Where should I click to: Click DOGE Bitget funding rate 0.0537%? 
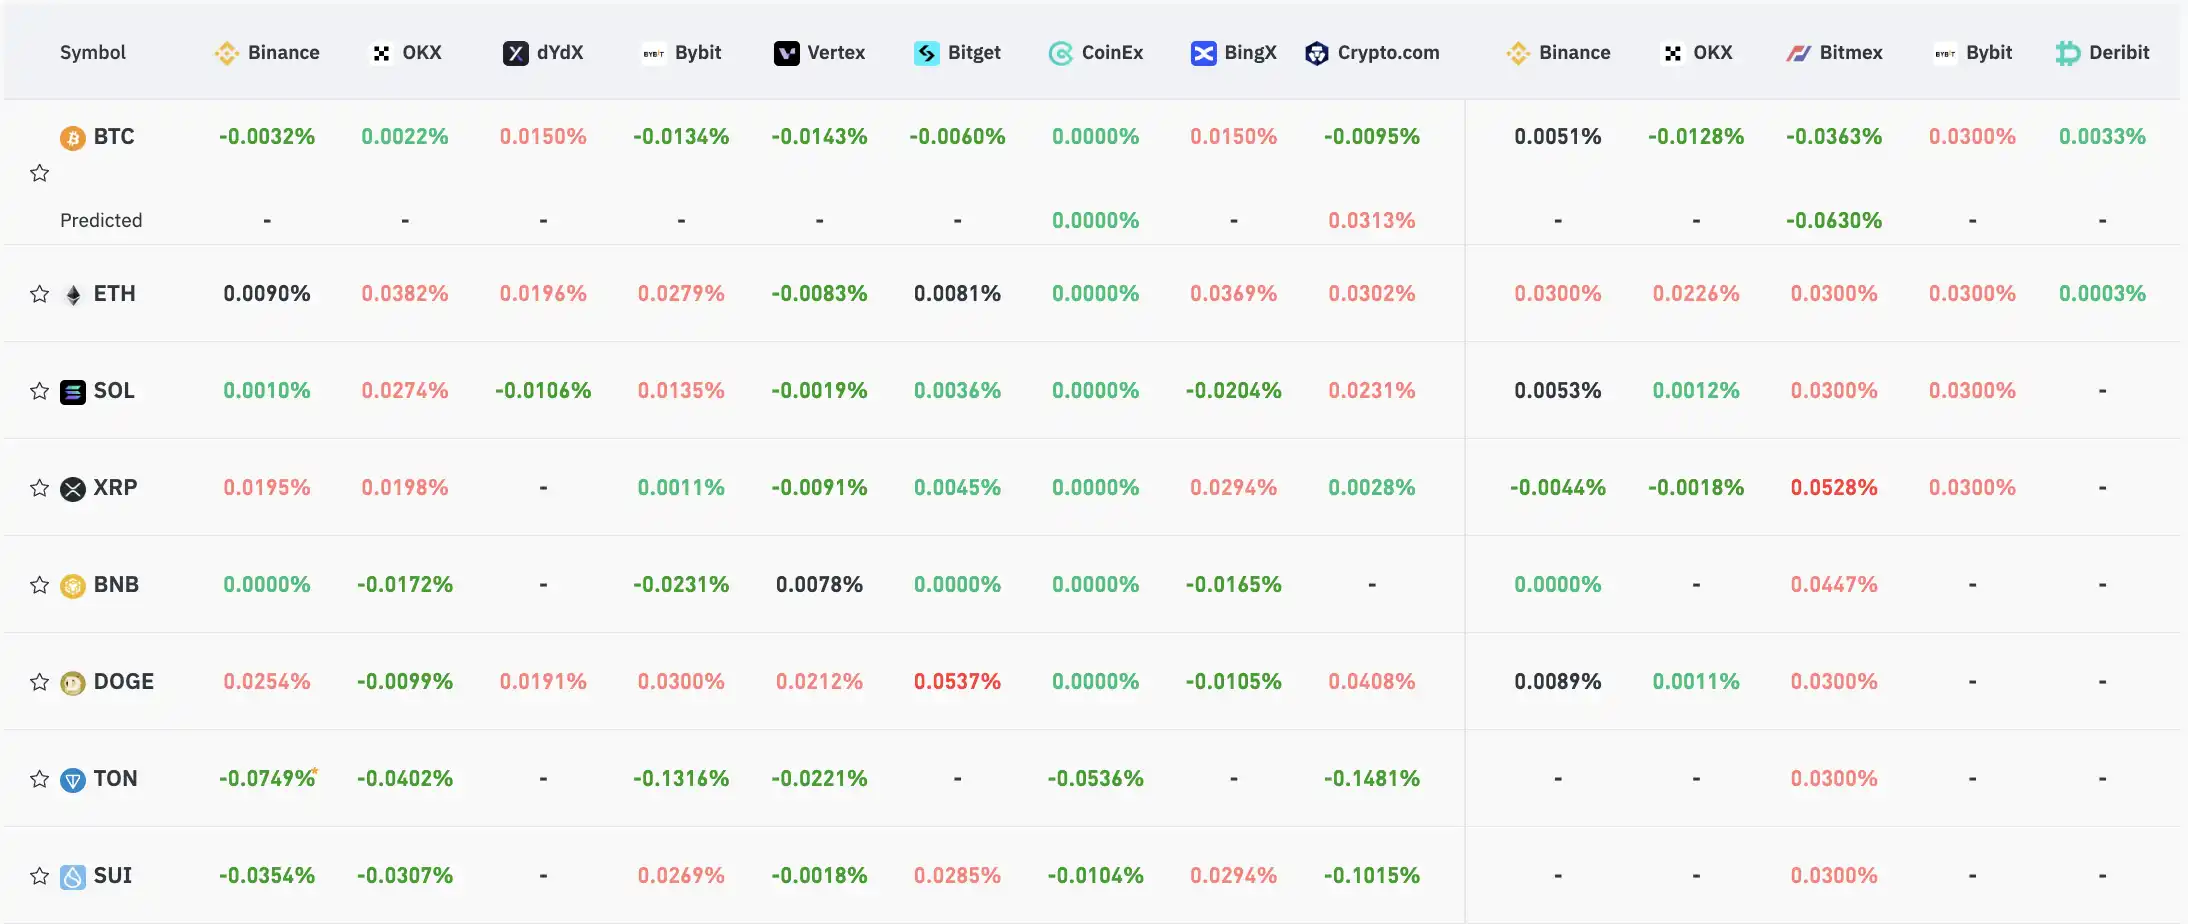[957, 682]
